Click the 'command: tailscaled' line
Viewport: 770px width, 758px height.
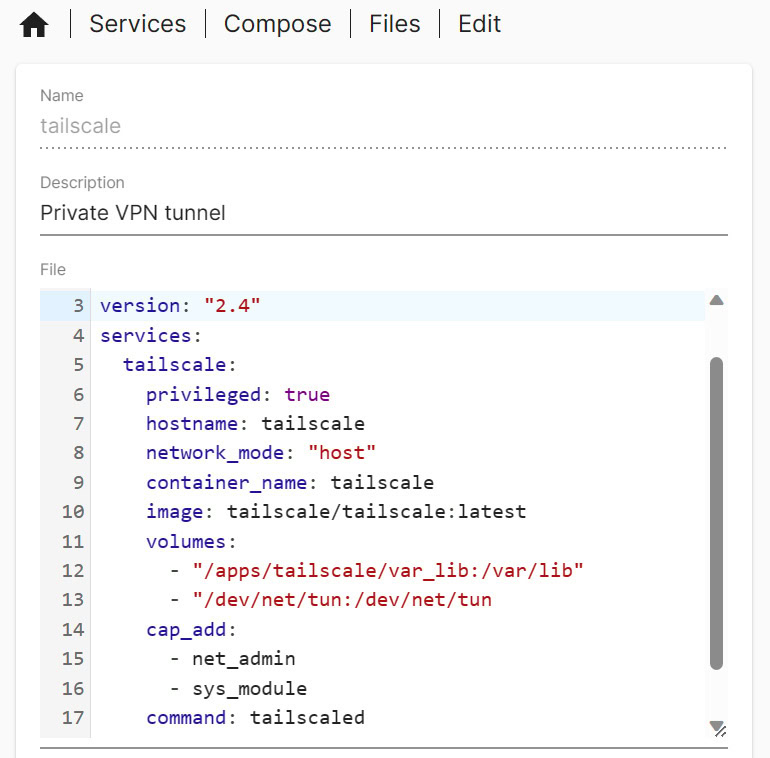255,717
